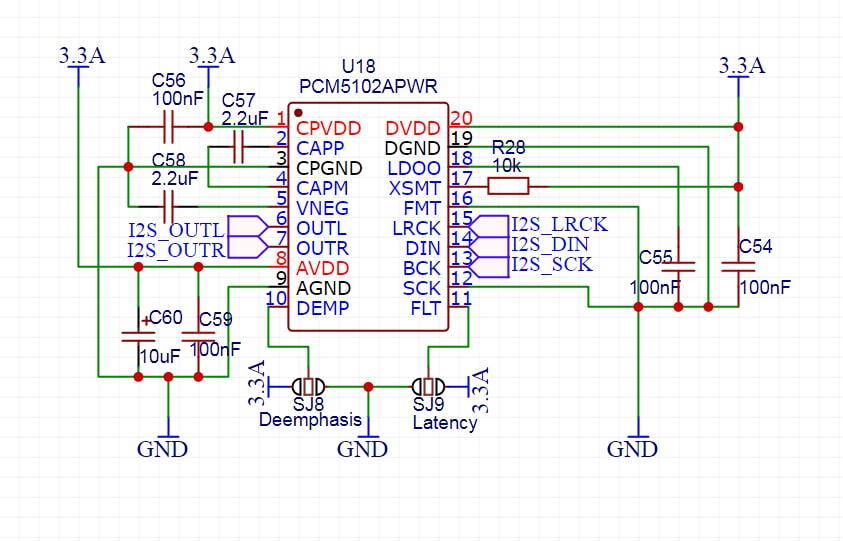Select solder jumper SJ8 symbol
The width and height of the screenshot is (843, 541).
click(309, 386)
